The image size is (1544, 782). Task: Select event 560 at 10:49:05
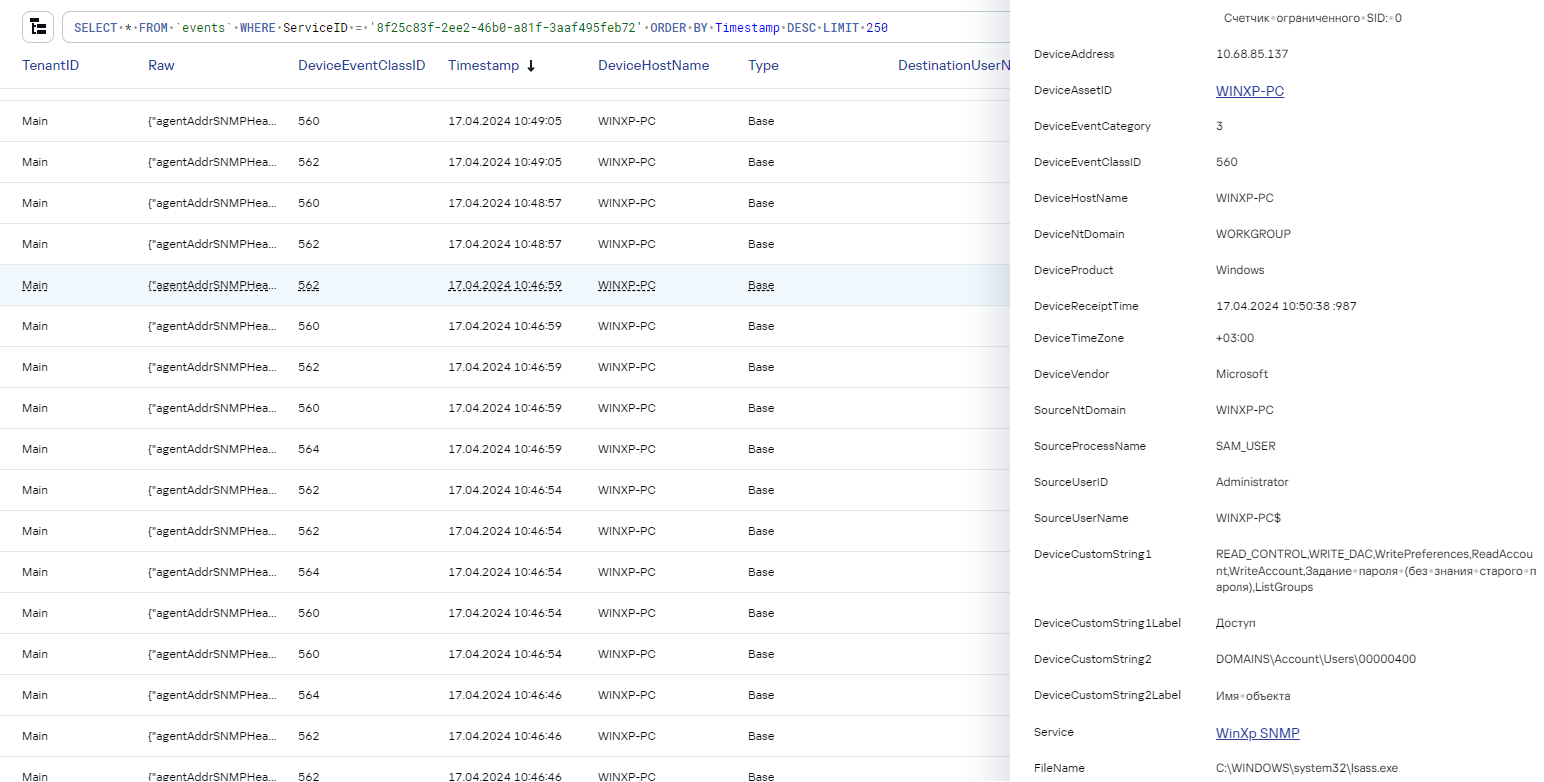[505, 121]
